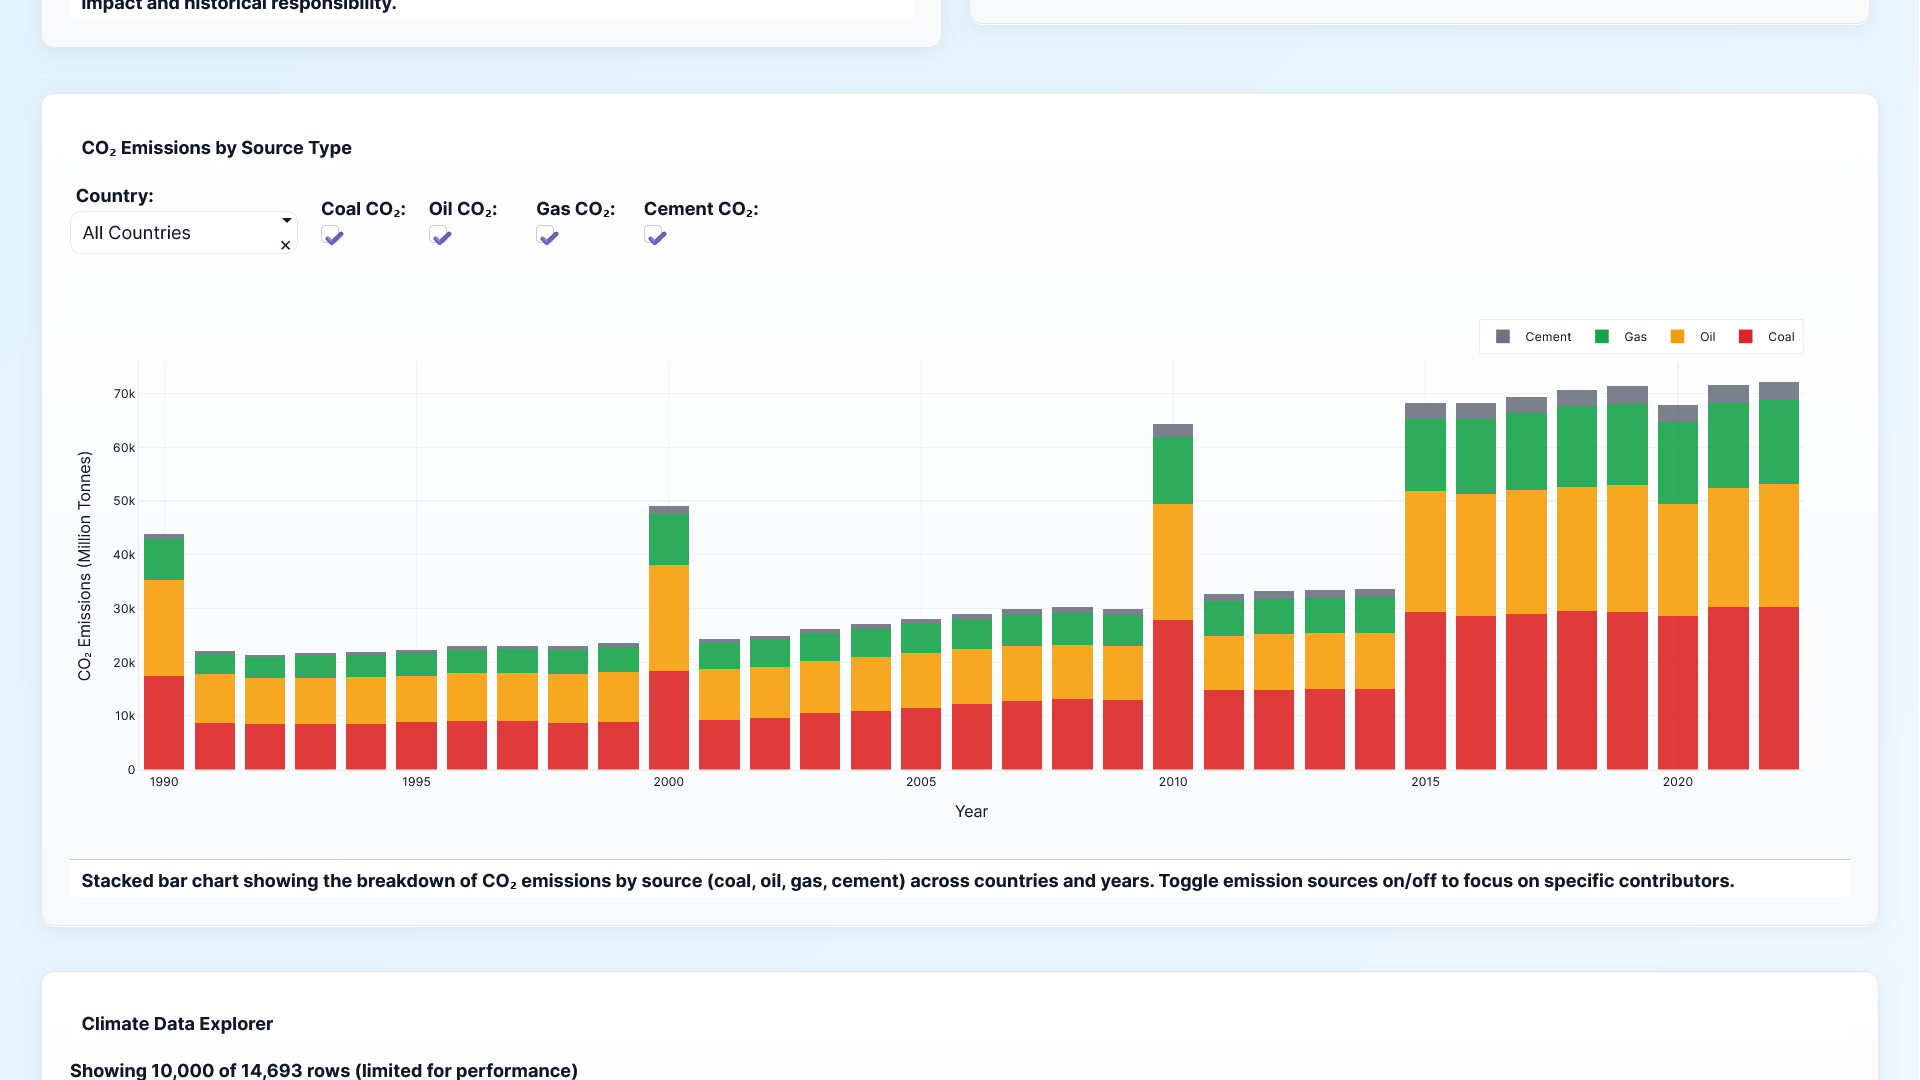This screenshot has height=1080, width=1920.
Task: Clear the All Countries selection
Action: pyautogui.click(x=285, y=245)
